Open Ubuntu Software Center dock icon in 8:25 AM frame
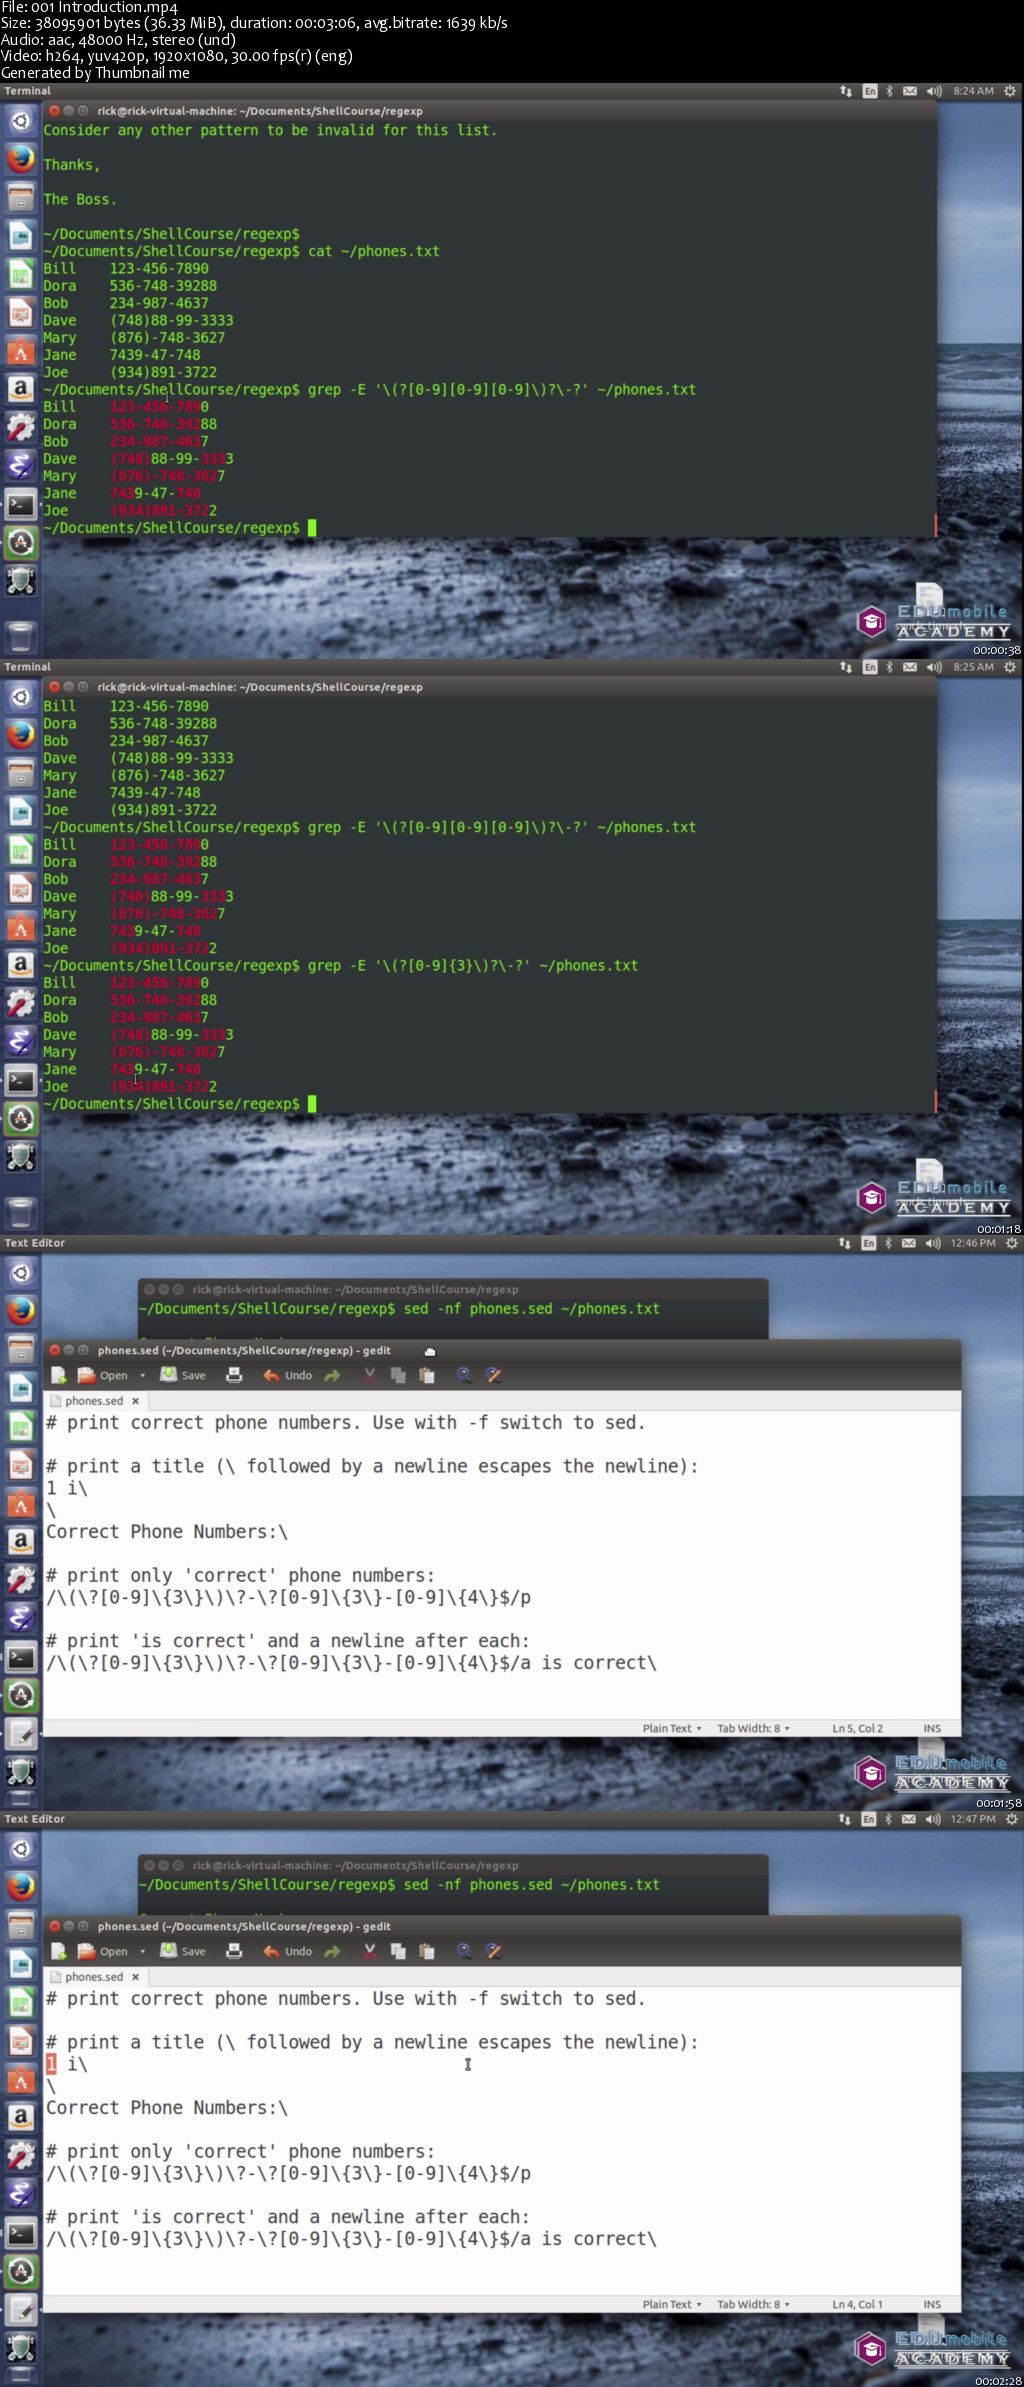1024x2387 pixels. click(x=21, y=927)
